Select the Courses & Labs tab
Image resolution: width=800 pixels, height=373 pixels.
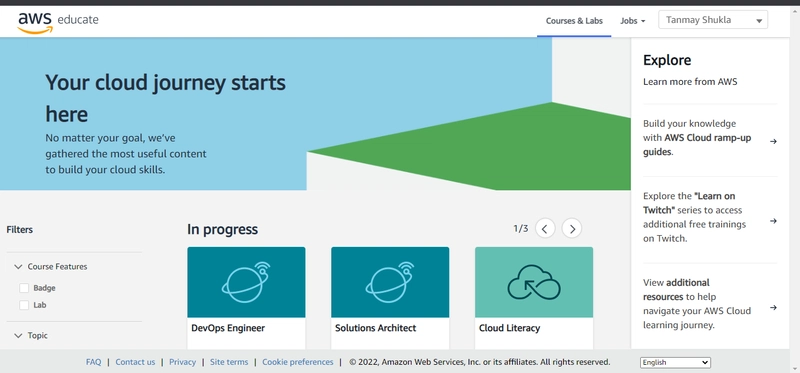[574, 21]
